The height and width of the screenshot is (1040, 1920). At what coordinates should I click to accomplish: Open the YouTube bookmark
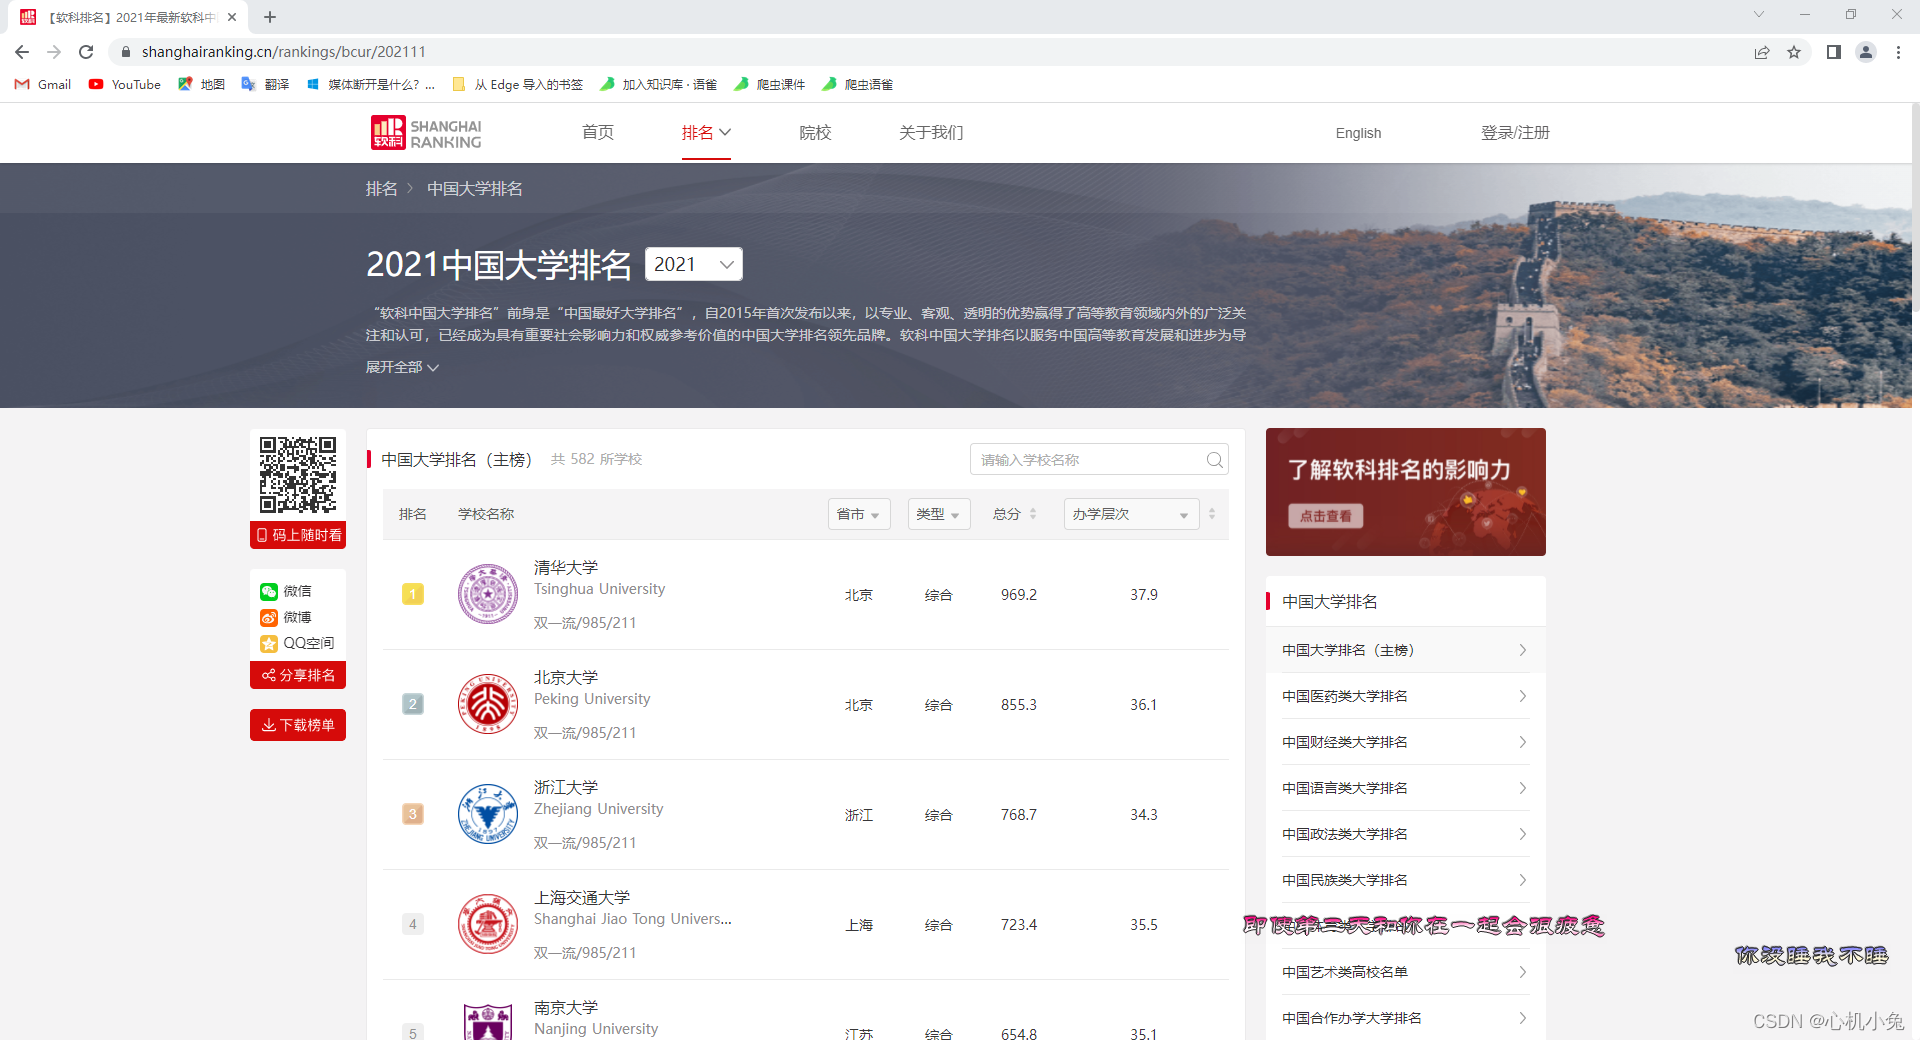point(125,85)
